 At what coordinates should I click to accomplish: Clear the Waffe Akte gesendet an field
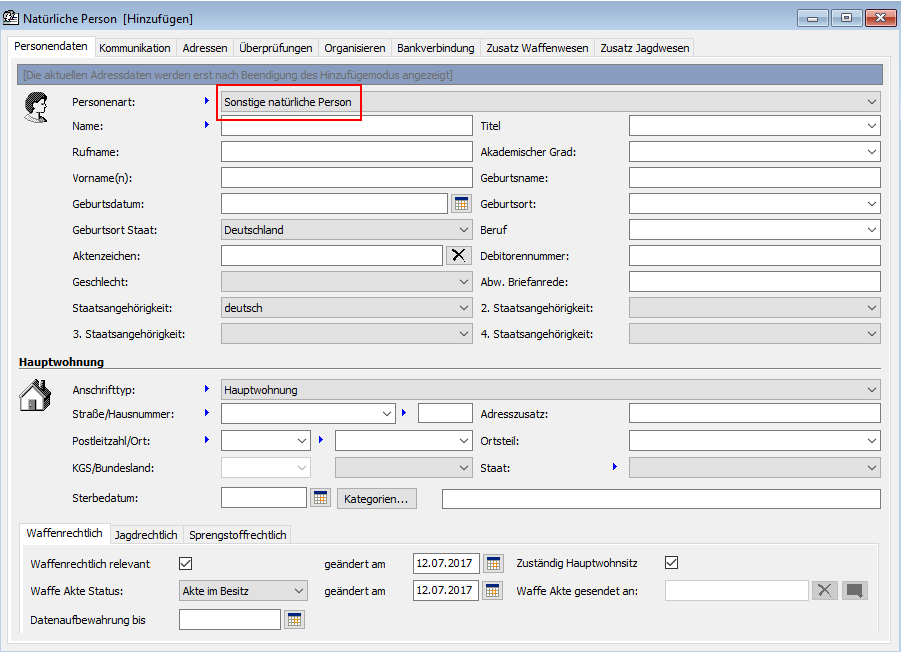tap(824, 591)
